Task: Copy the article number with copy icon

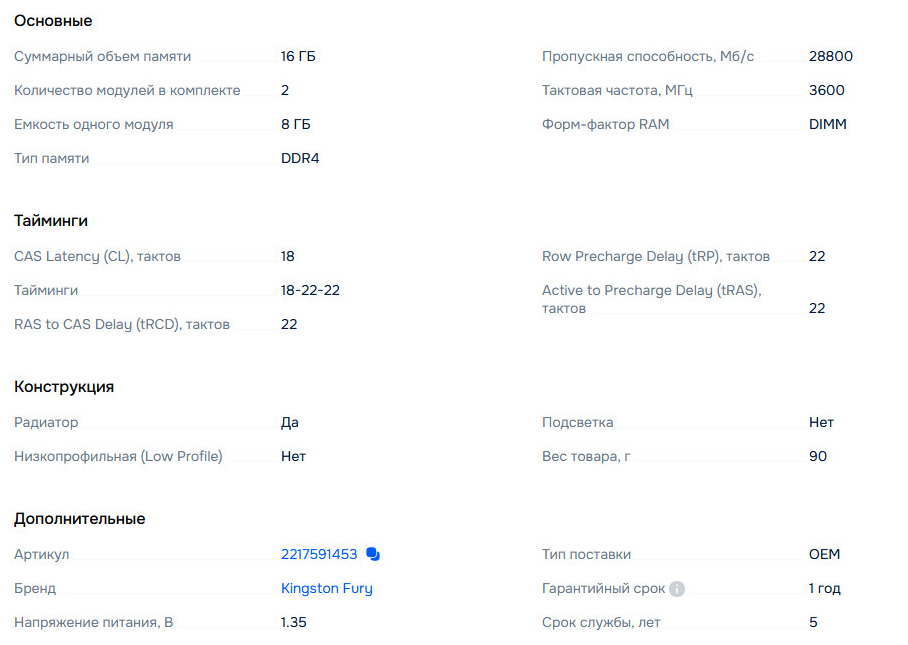Action: pyautogui.click(x=373, y=554)
